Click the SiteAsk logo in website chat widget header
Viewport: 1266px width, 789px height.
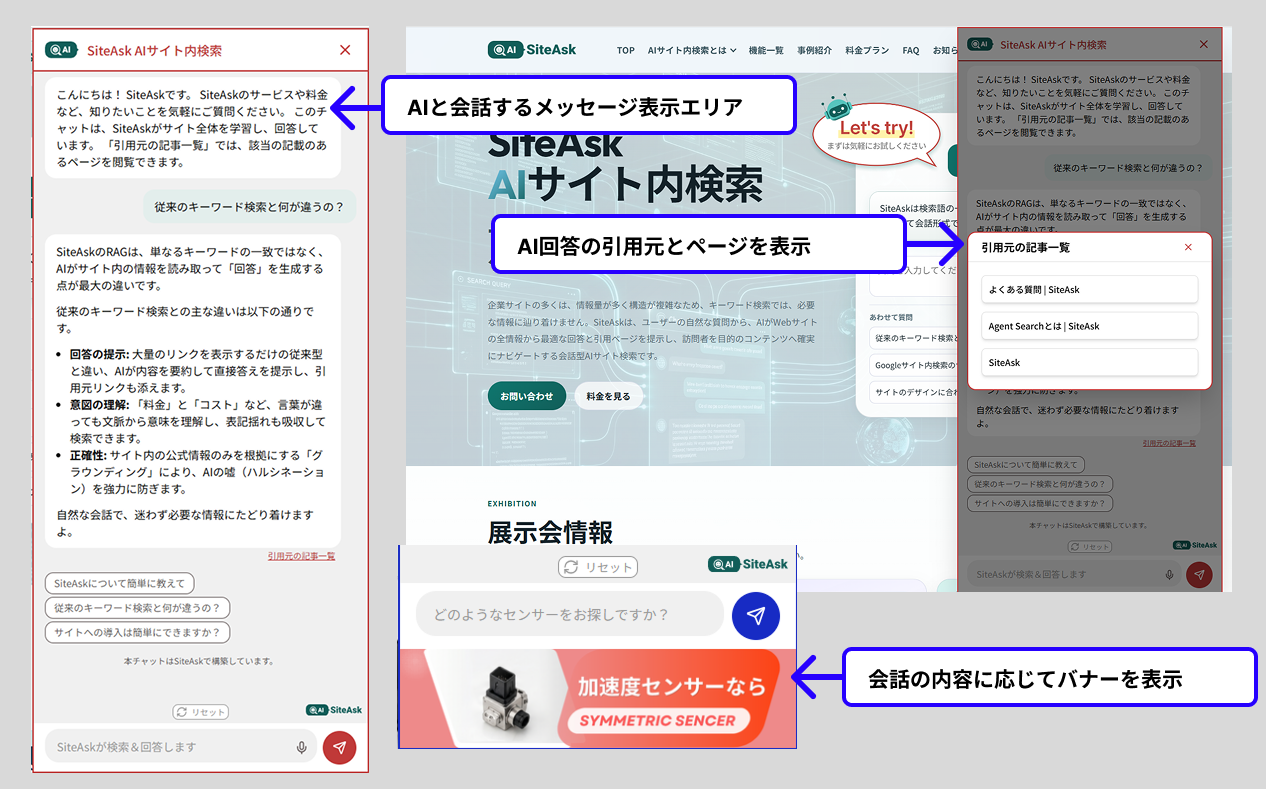[x=980, y=44]
